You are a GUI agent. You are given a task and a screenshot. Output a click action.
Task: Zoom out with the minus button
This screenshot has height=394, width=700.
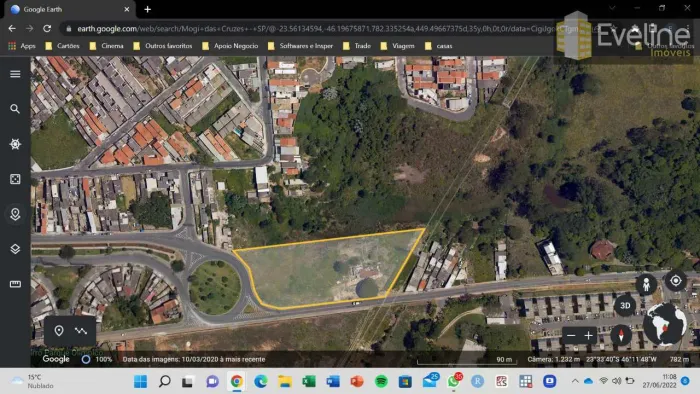point(571,336)
